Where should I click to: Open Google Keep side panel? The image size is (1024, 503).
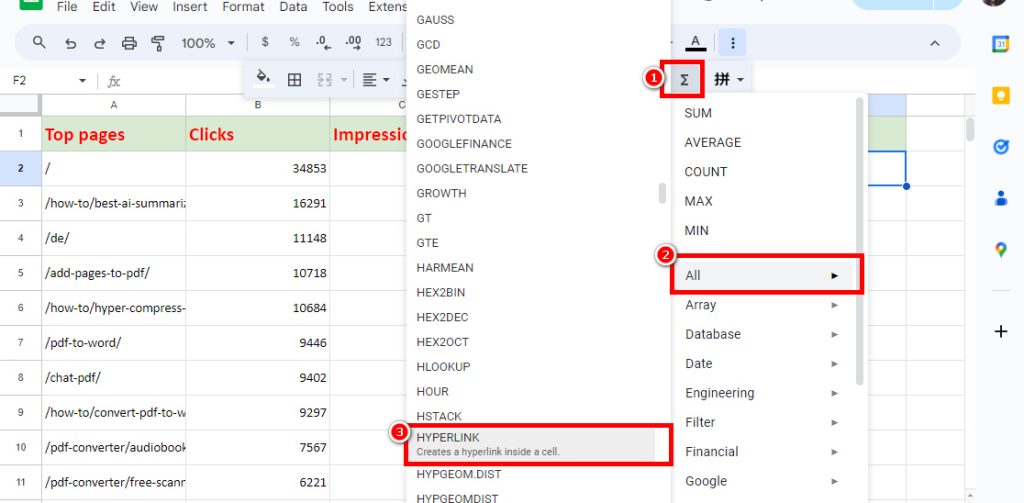(x=1000, y=95)
